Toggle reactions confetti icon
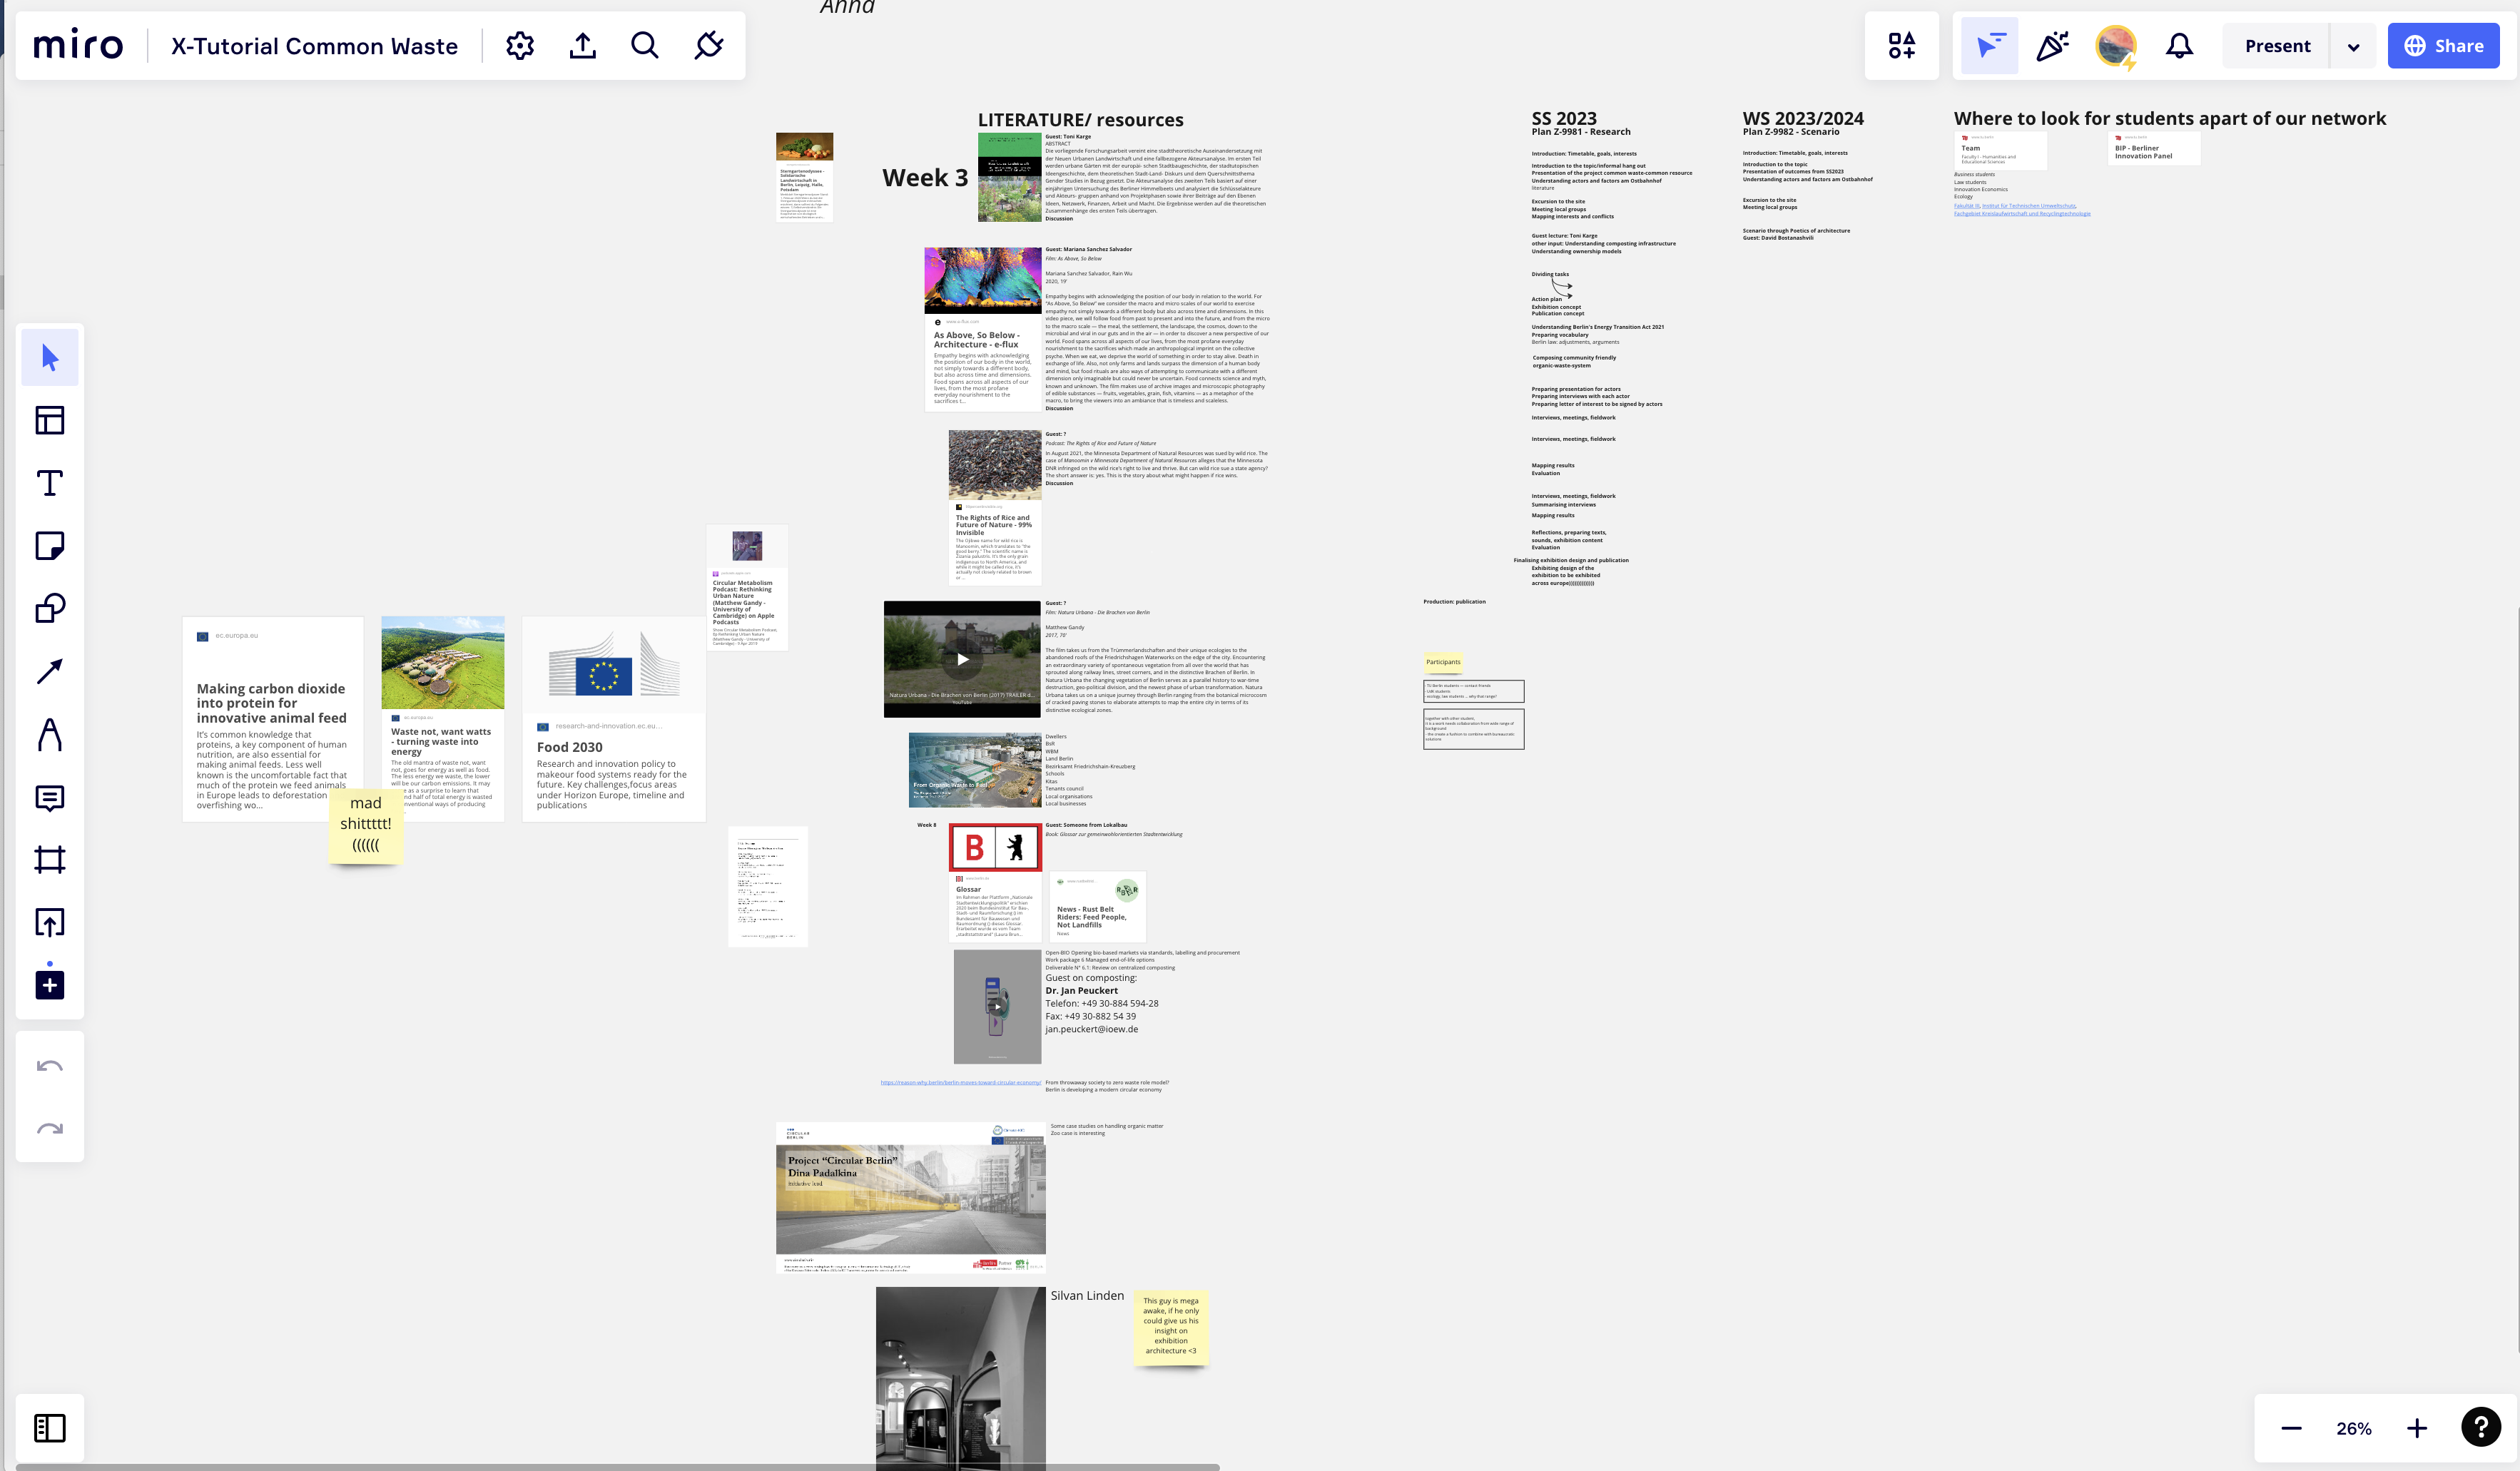2520x1471 pixels. point(2052,46)
